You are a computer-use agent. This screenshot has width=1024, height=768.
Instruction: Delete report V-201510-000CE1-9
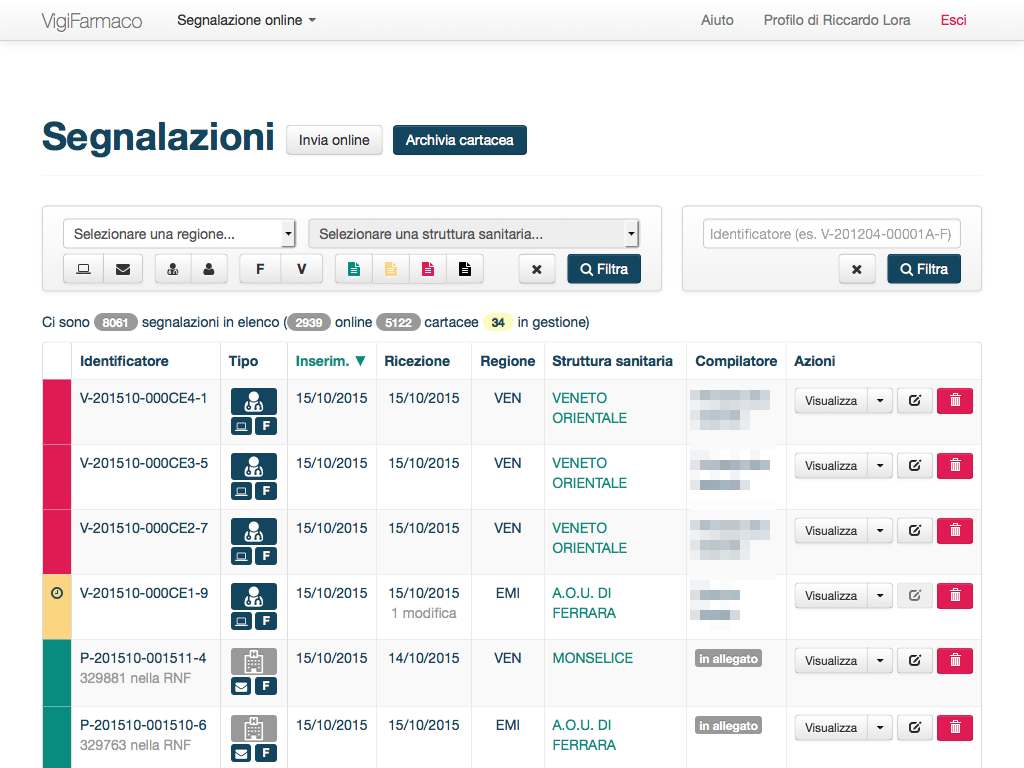click(x=955, y=596)
